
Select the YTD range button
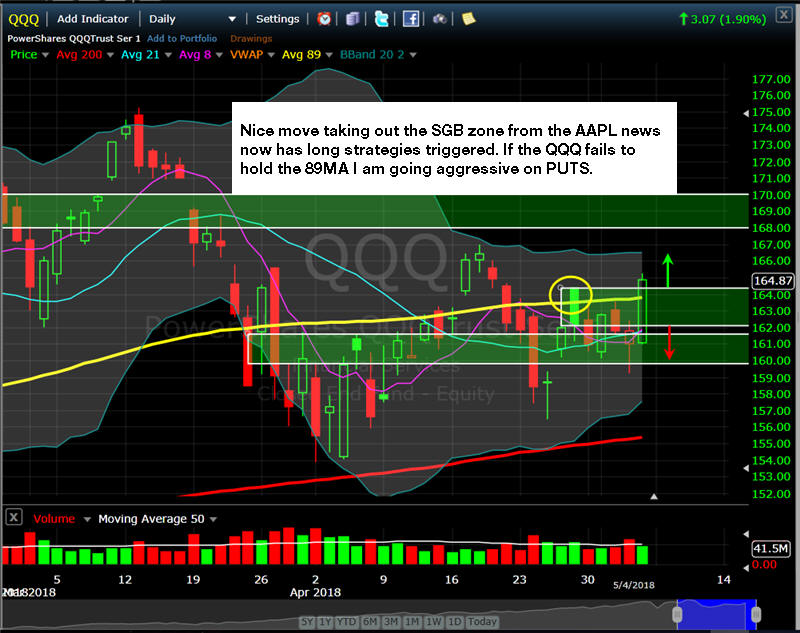pos(346,621)
